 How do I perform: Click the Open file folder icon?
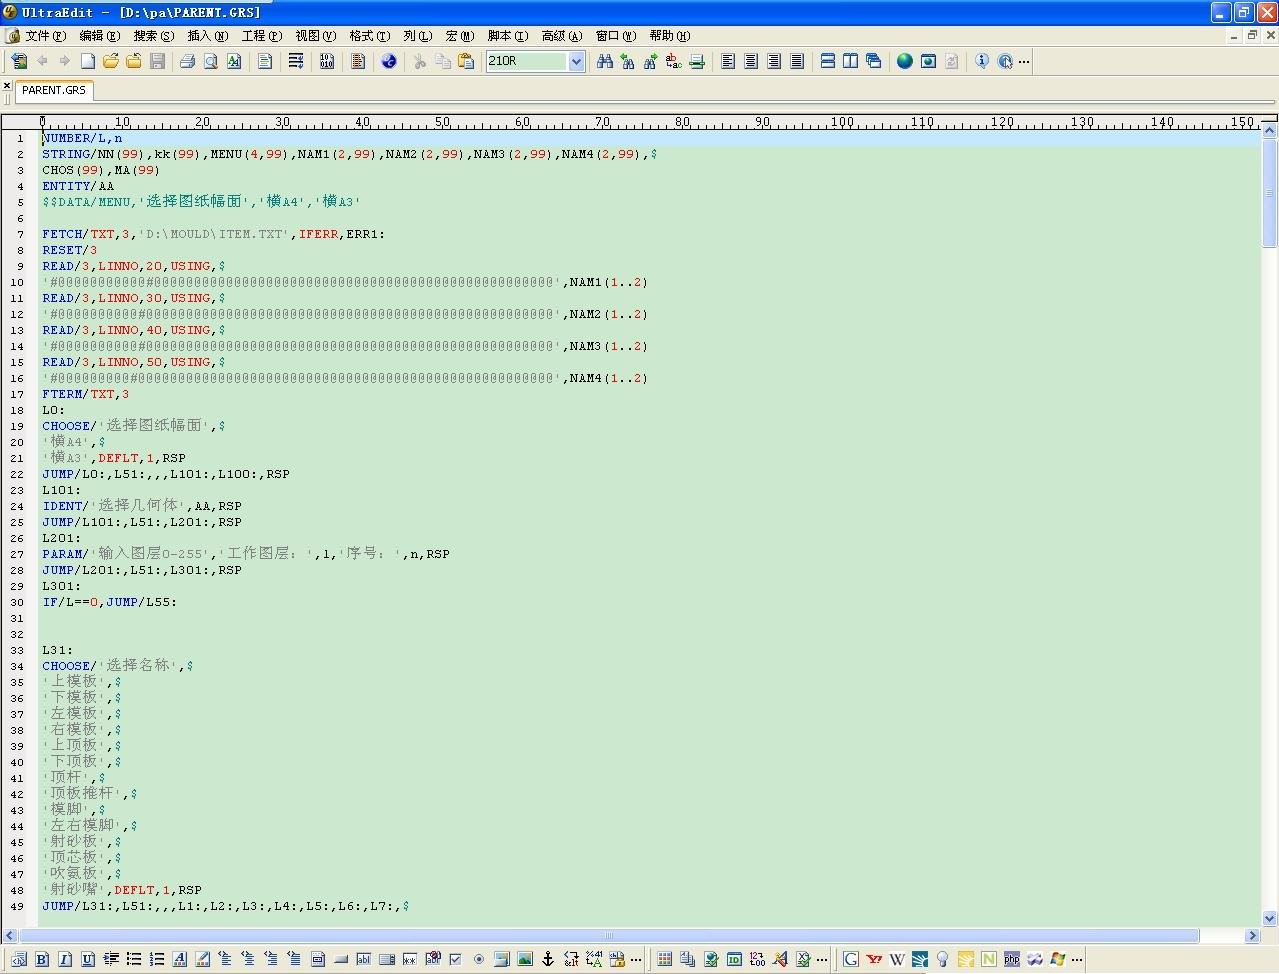[111, 61]
